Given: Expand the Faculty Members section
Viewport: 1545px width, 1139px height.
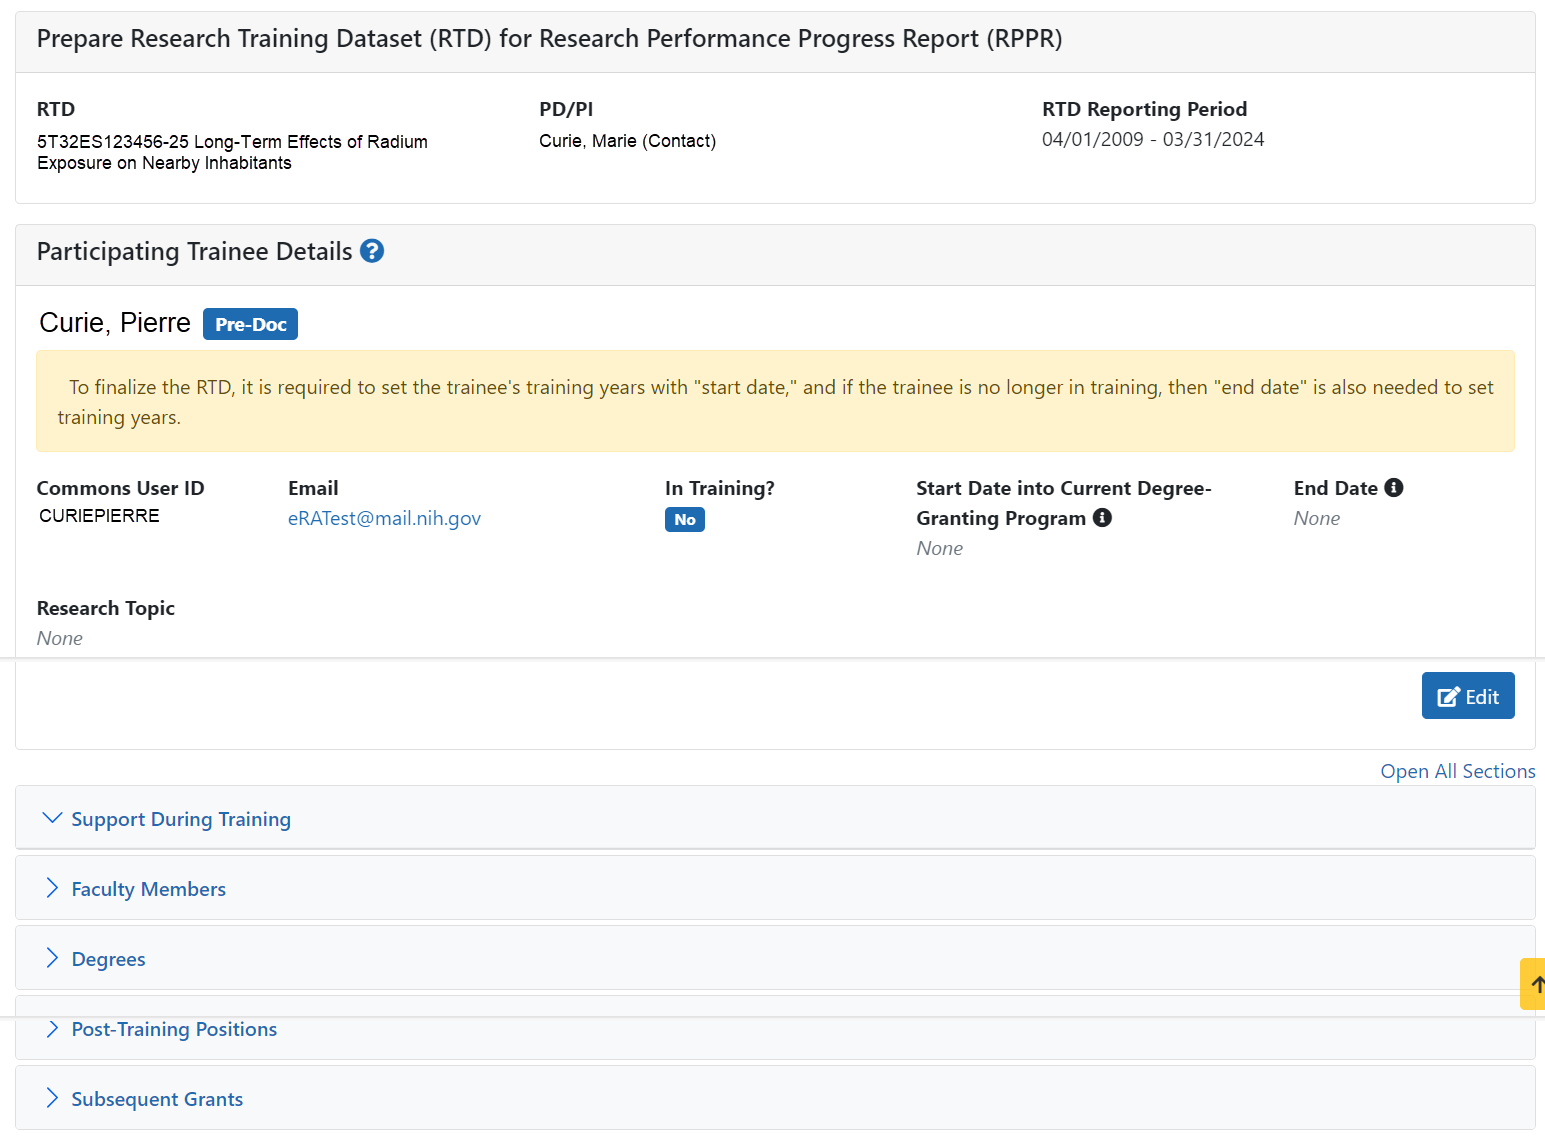Looking at the screenshot, I should (x=148, y=889).
